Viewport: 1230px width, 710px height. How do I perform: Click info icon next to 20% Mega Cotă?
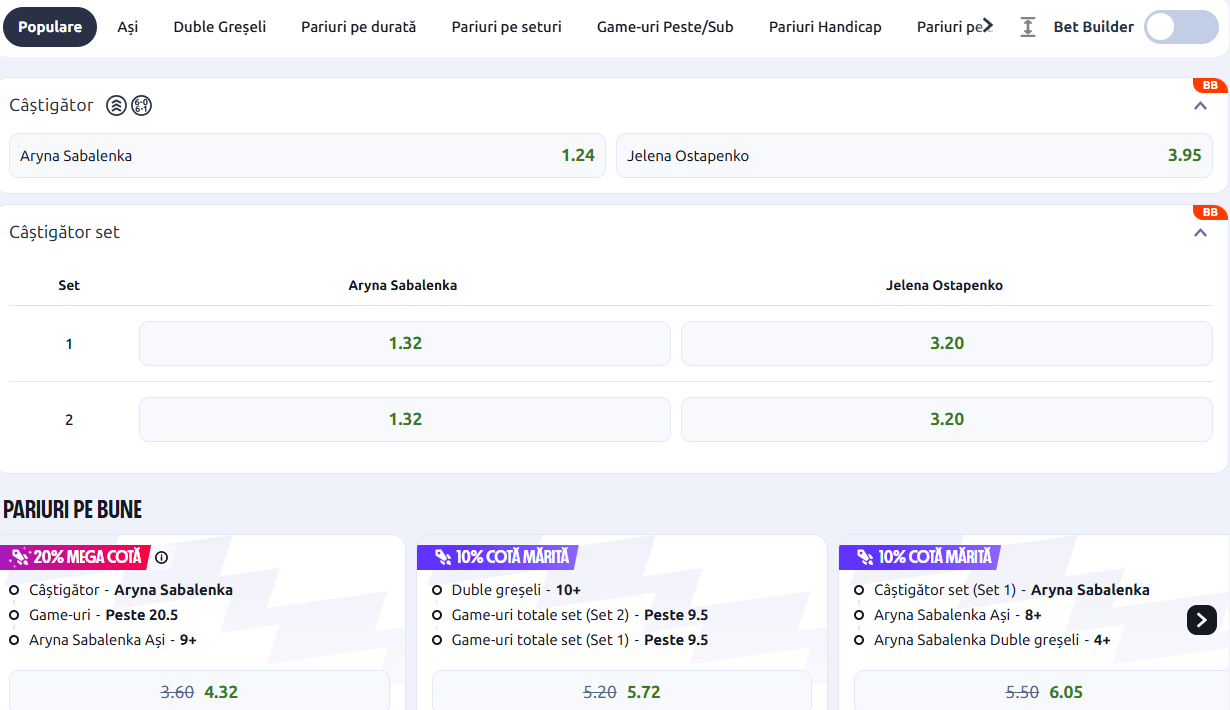pos(162,558)
